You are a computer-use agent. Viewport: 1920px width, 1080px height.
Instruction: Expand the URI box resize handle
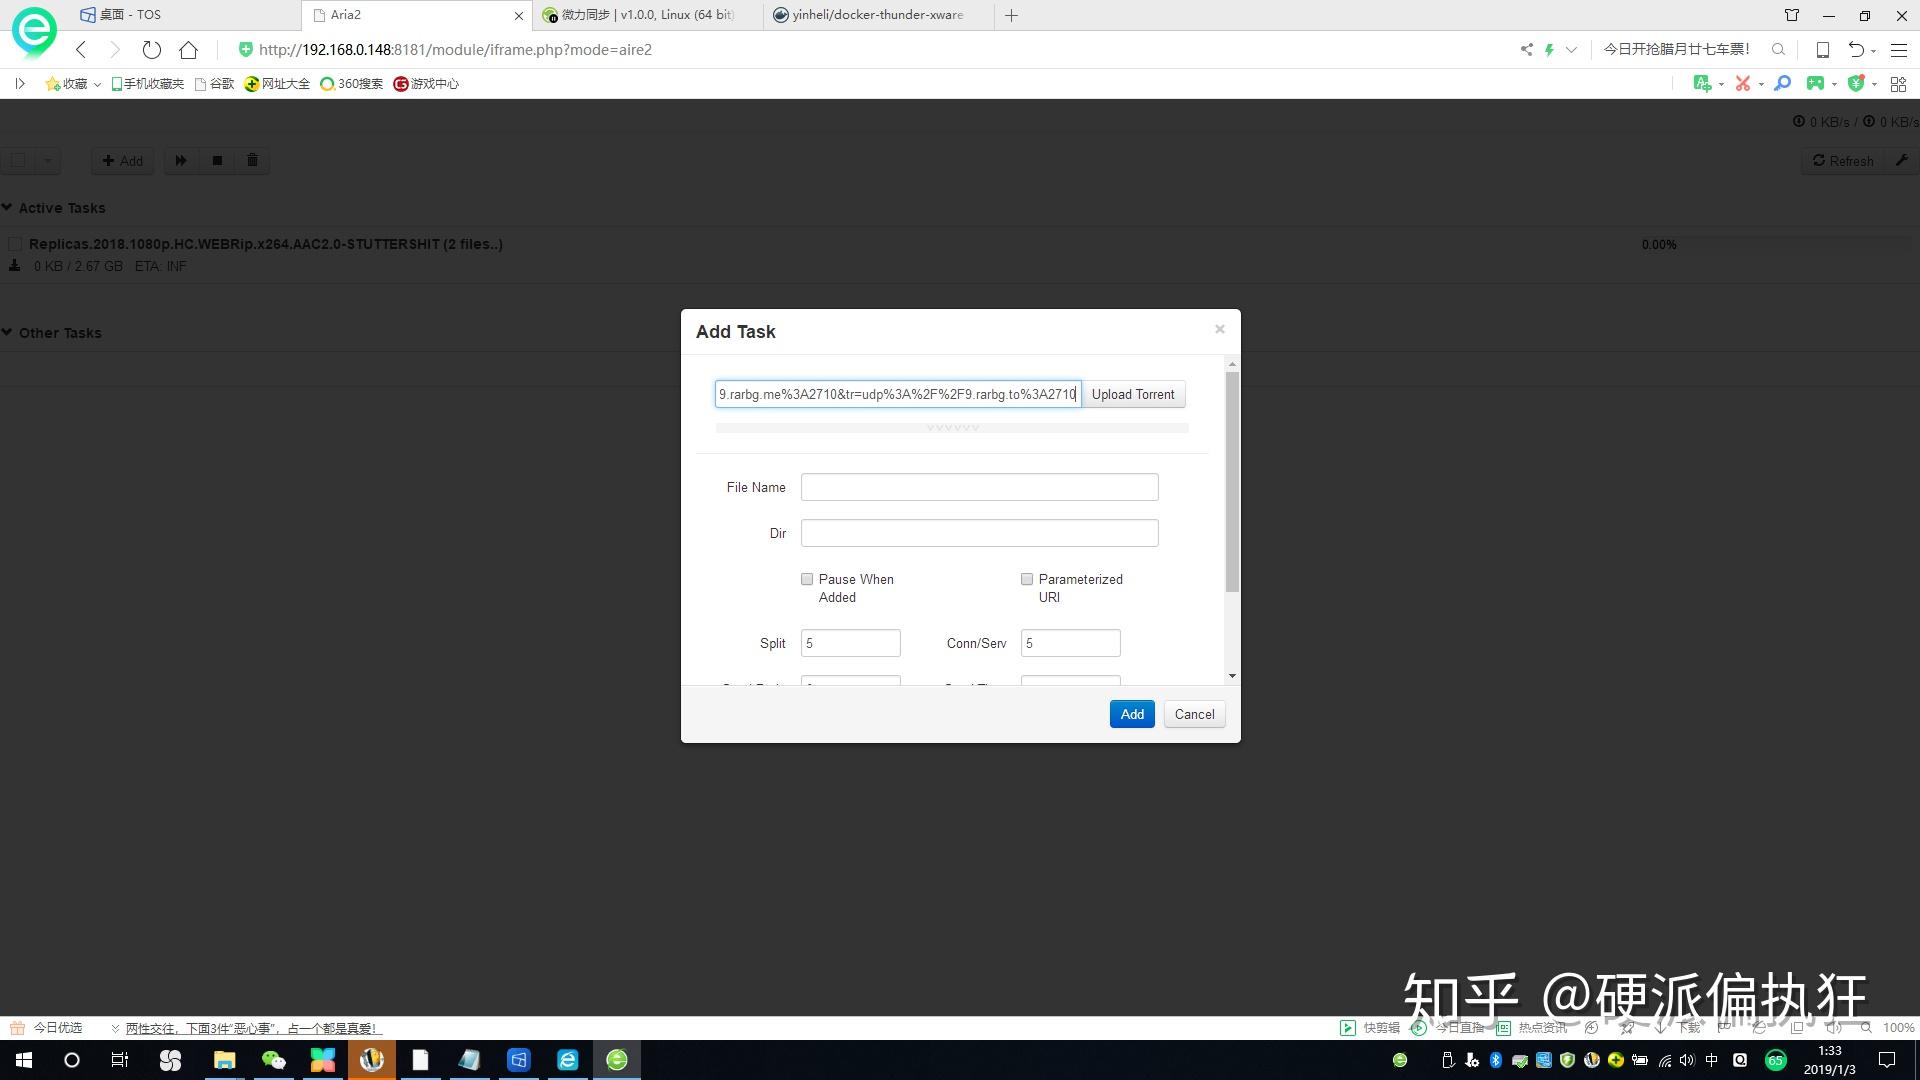[x=952, y=428]
